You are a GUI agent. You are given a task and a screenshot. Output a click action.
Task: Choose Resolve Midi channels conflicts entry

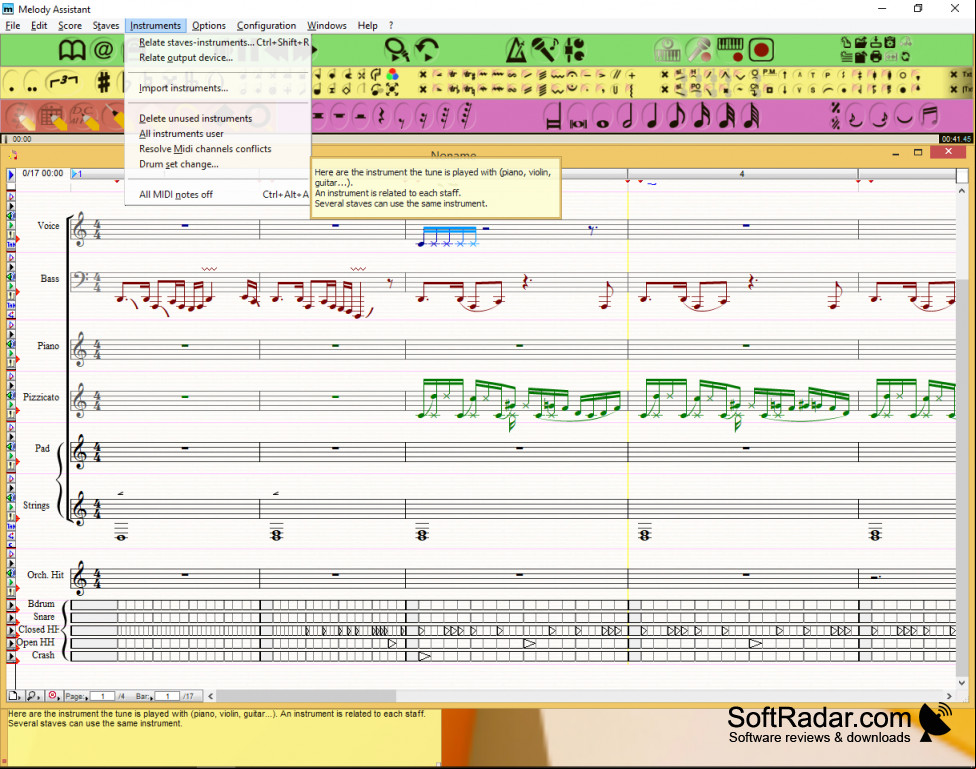pyautogui.click(x=218, y=149)
